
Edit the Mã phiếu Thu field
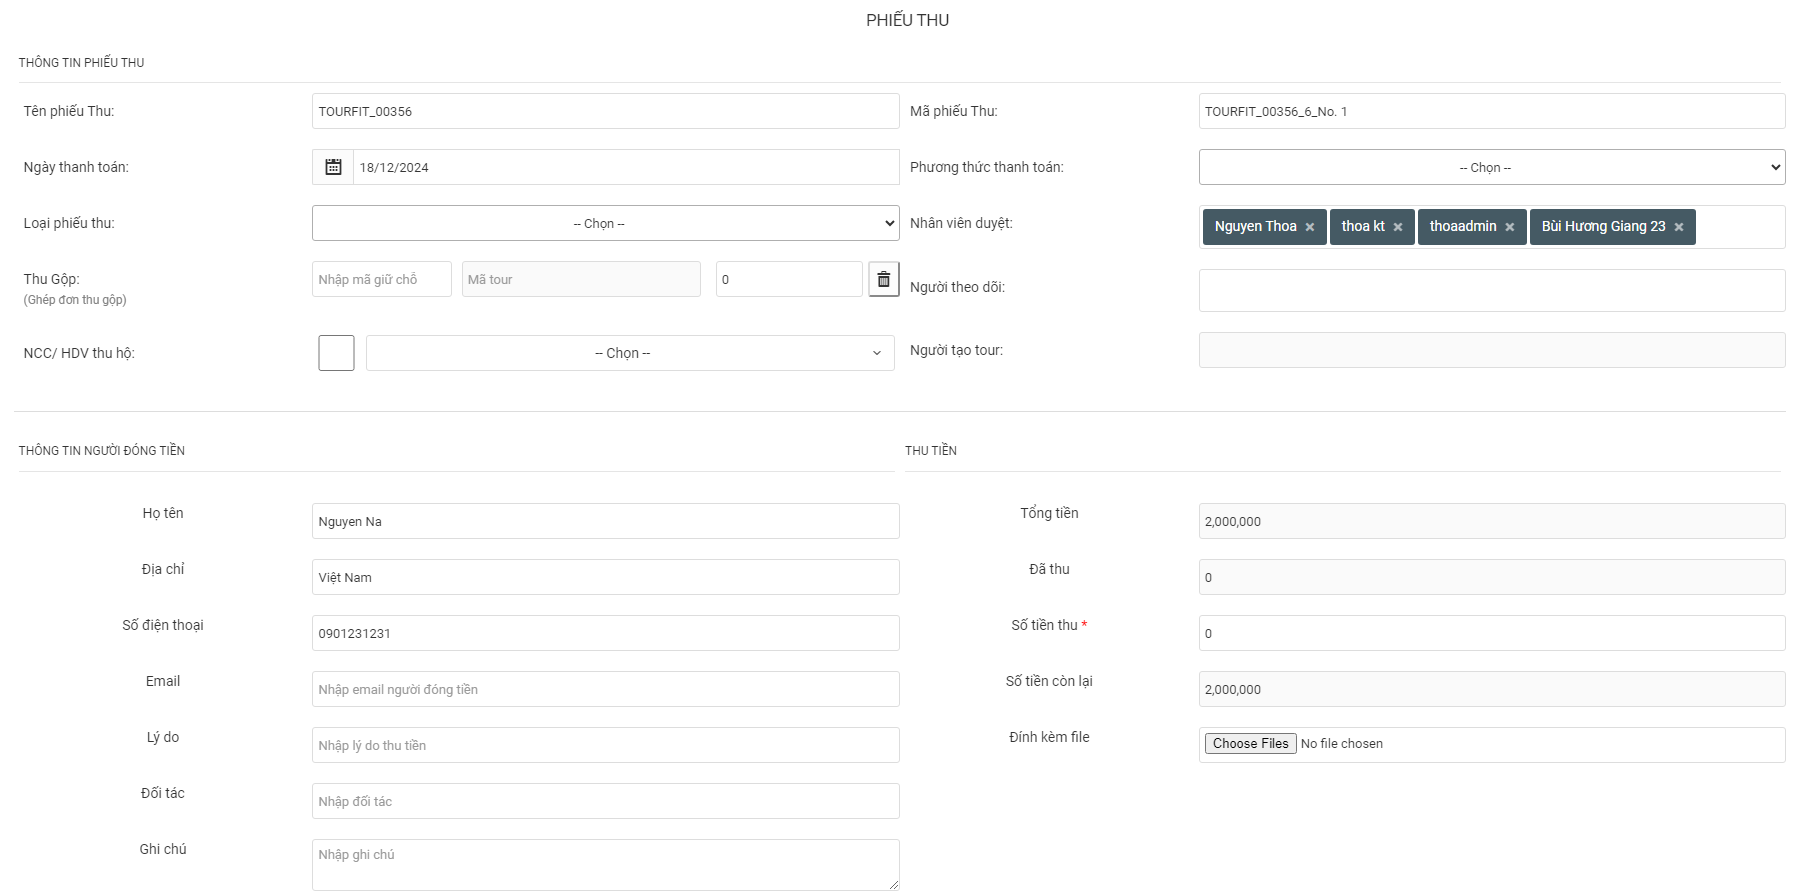tap(1491, 111)
